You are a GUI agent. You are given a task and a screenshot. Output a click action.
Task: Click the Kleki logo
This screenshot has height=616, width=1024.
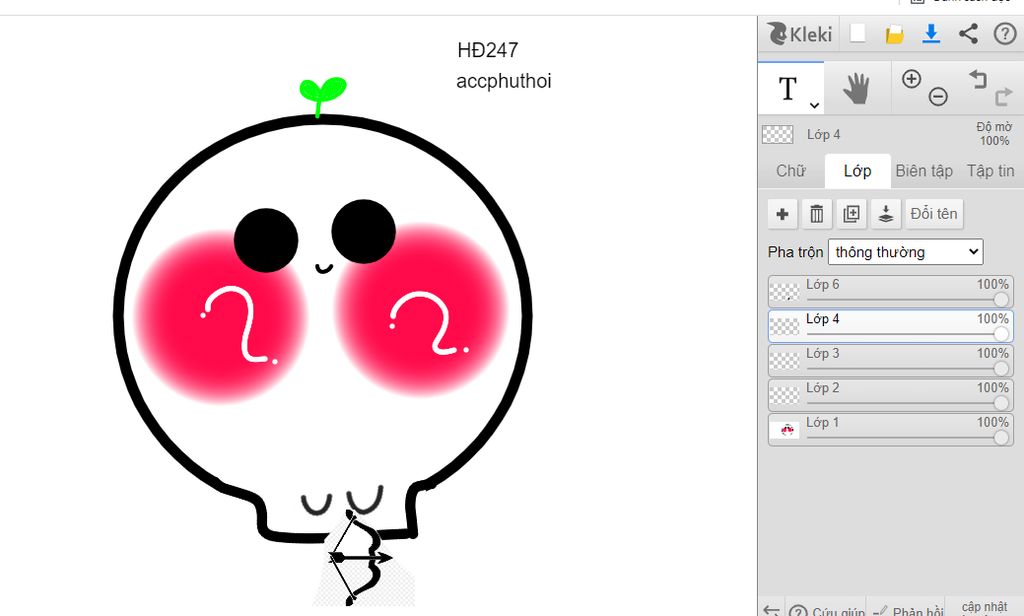(799, 33)
